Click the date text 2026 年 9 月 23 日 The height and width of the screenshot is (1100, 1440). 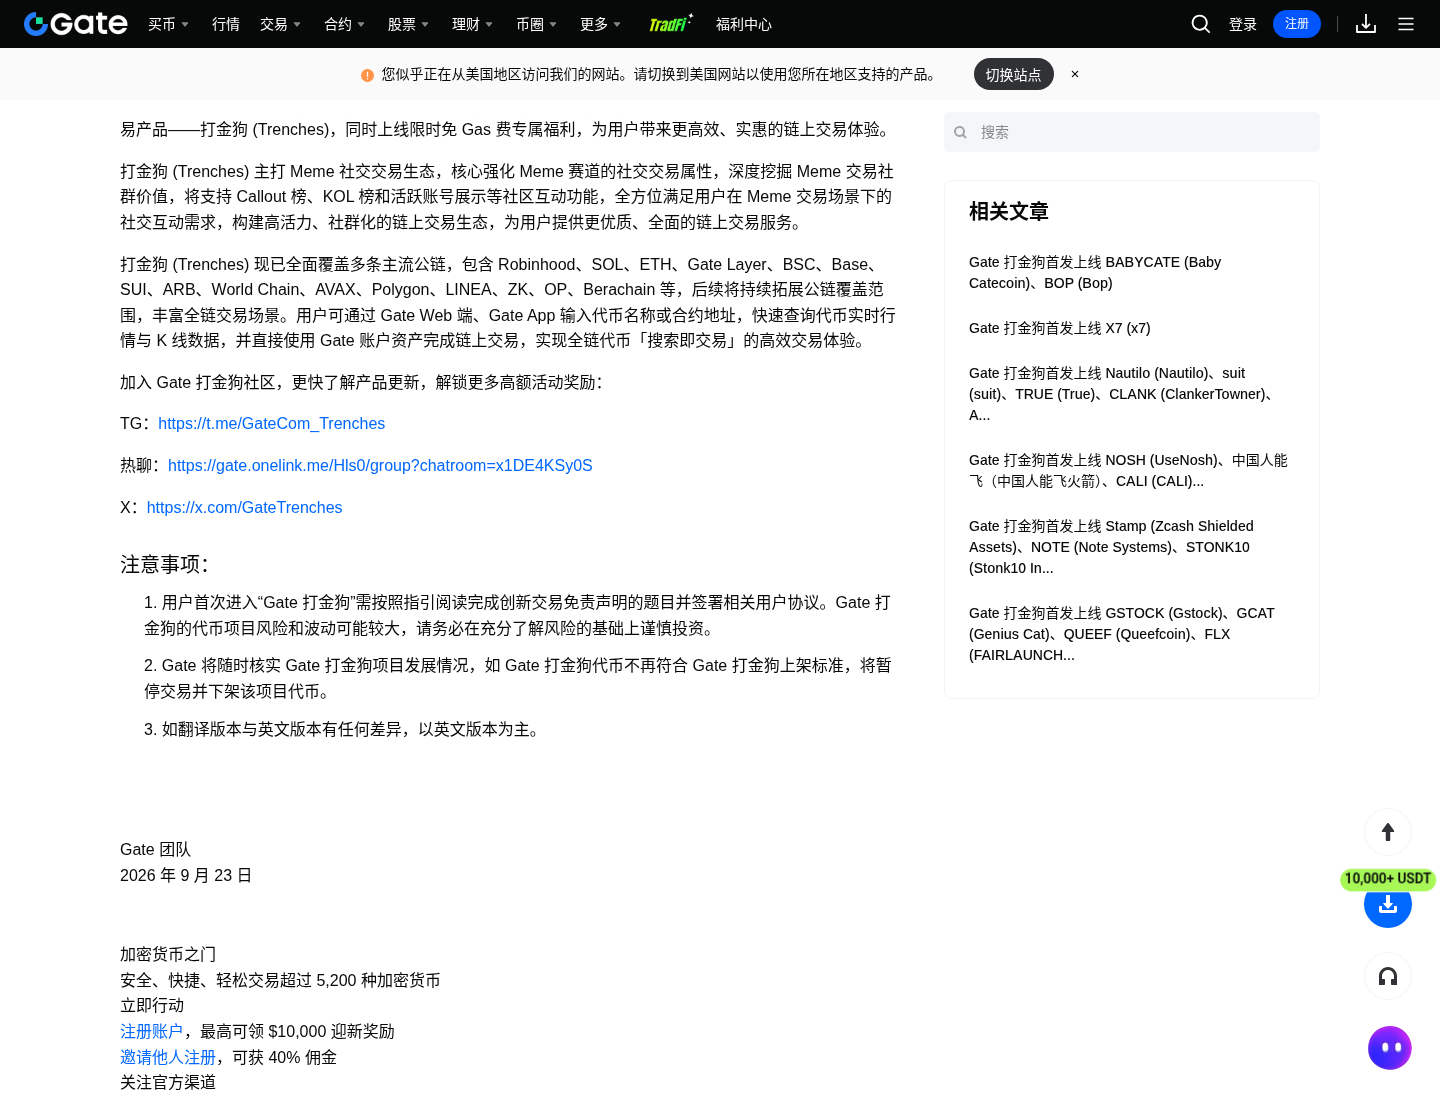pos(186,876)
